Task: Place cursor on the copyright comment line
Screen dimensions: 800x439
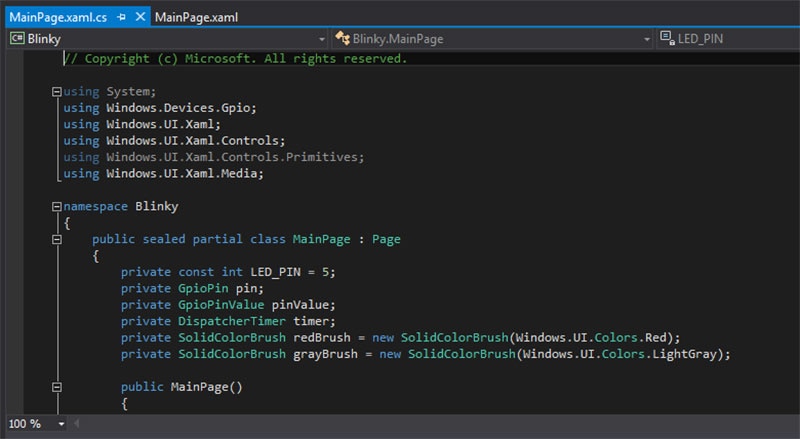Action: coord(235,59)
